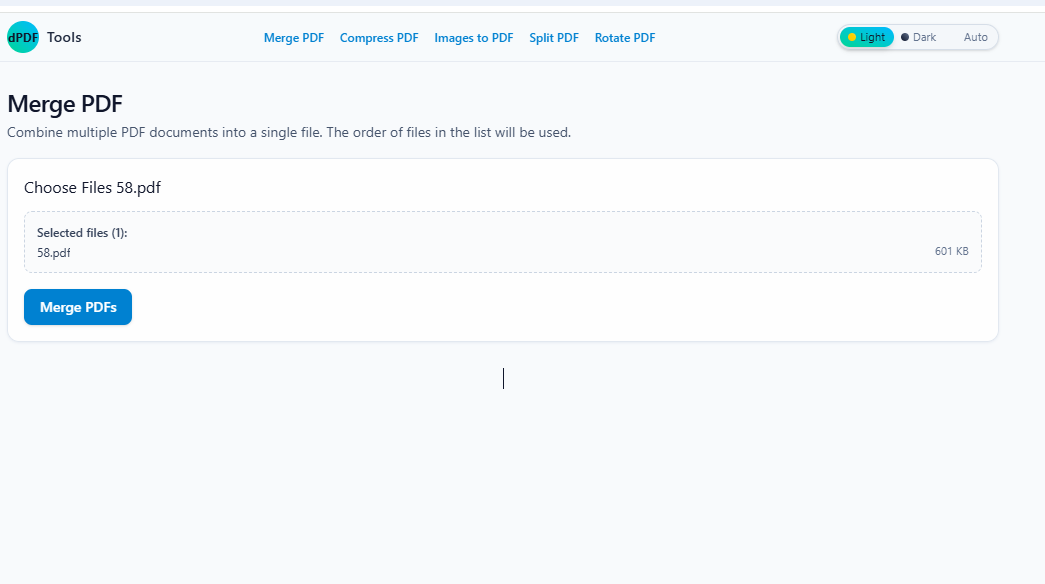1045x584 pixels.
Task: Set the theme to Auto
Action: tap(975, 36)
